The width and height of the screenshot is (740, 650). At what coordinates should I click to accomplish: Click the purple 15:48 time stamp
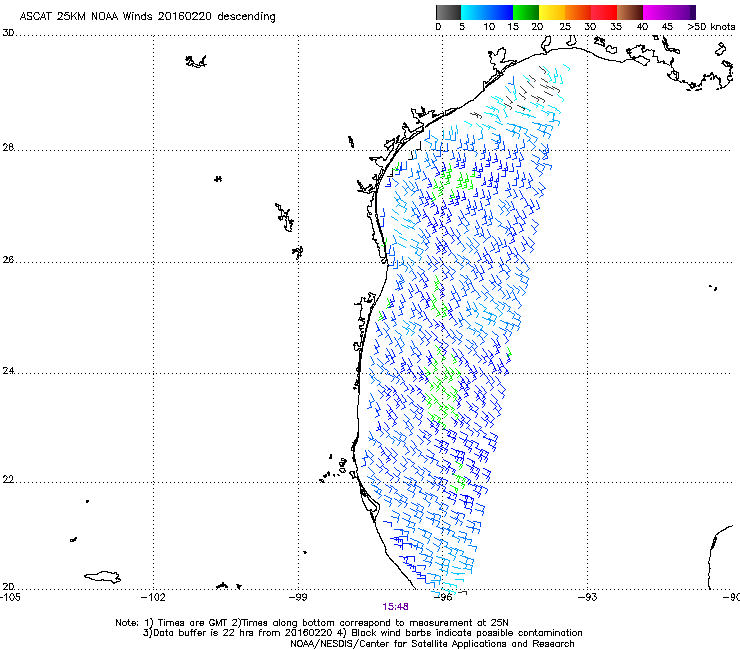395,607
